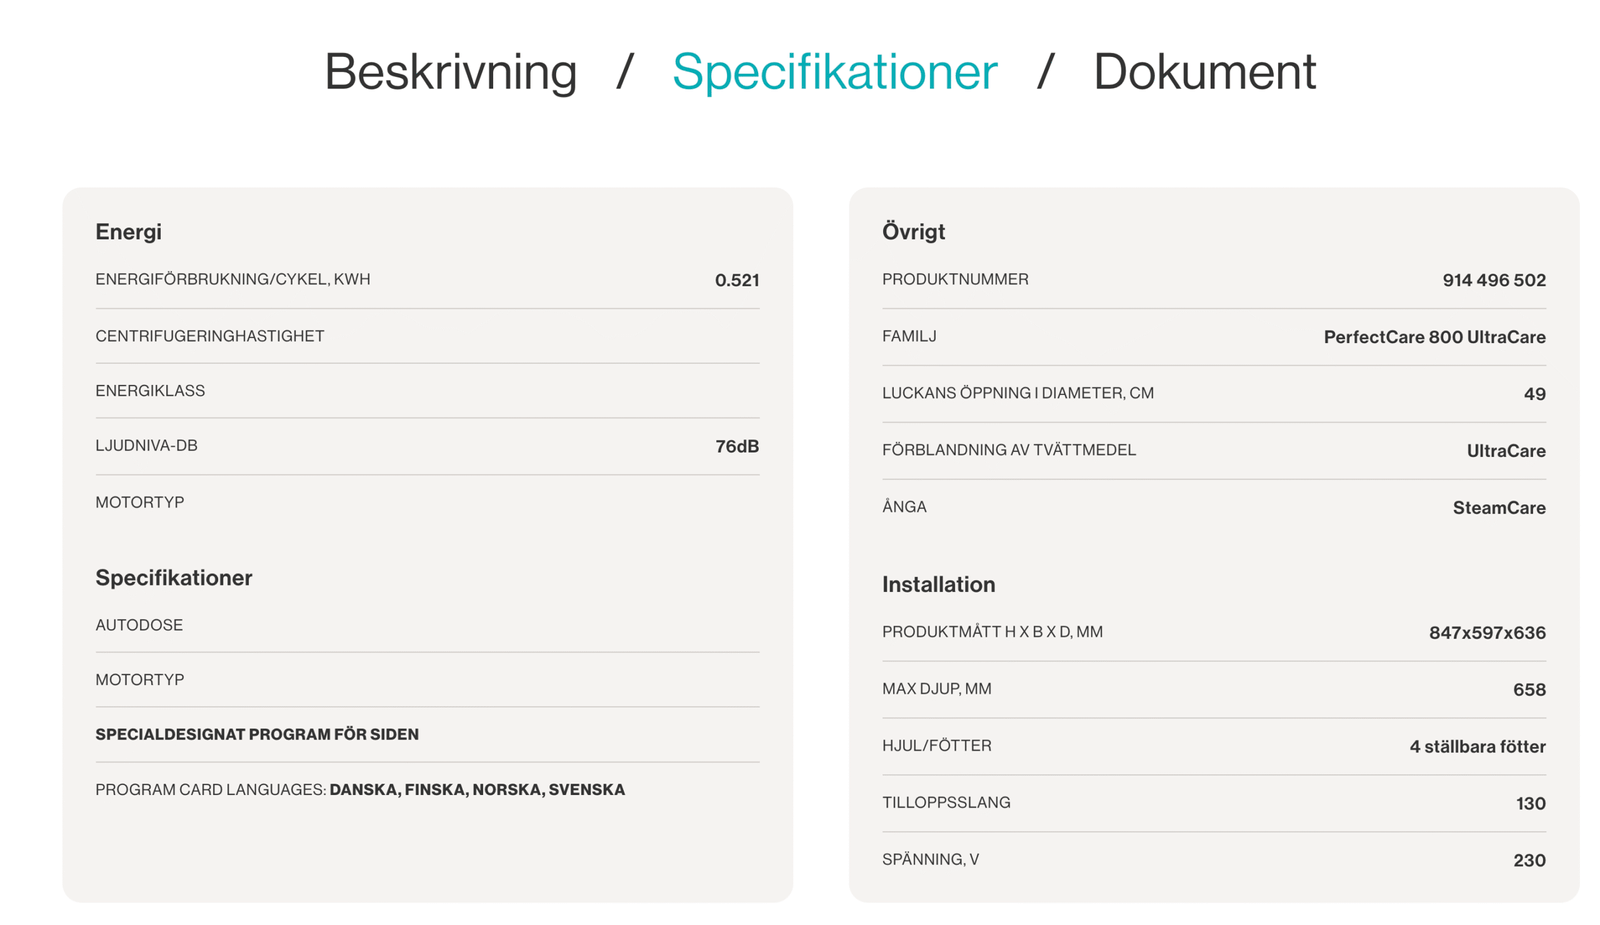This screenshot has width=1600, height=925.
Task: Click the Danska, Finska, Norska, Svenska languages text
Action: (x=477, y=790)
